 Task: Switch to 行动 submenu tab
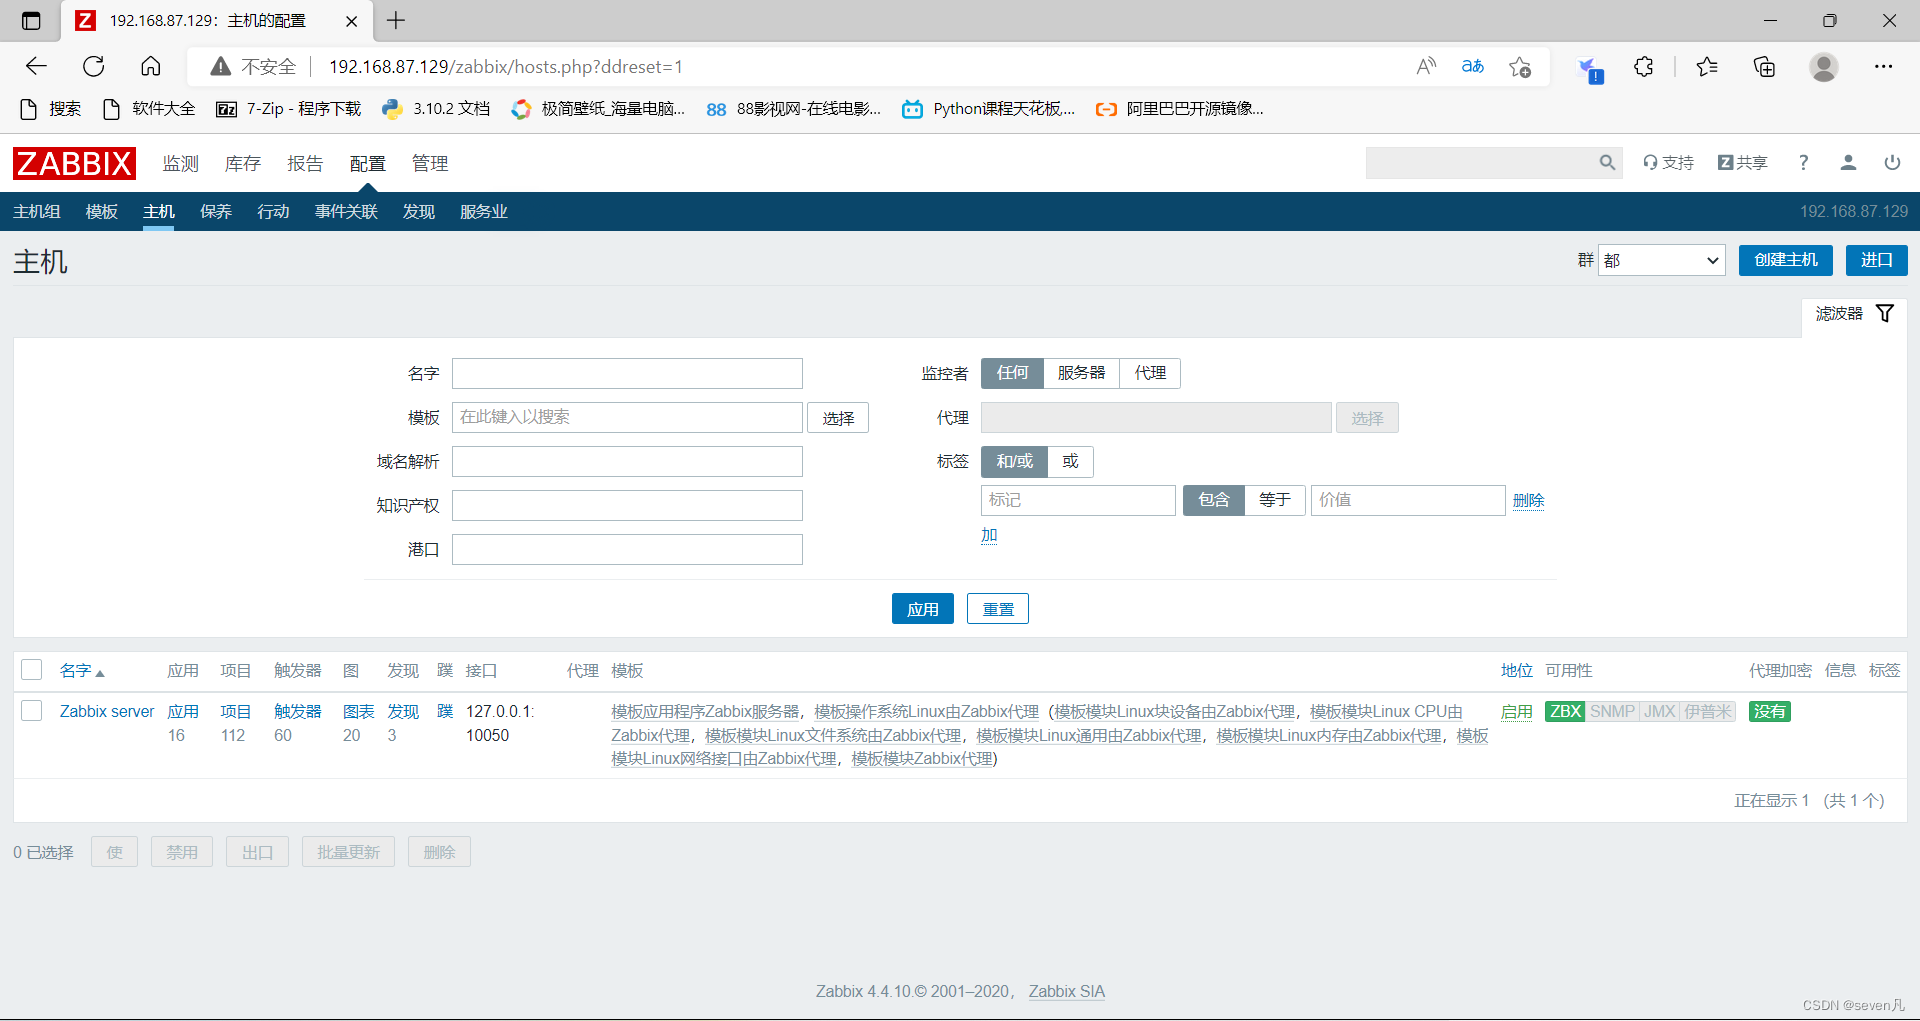273,211
